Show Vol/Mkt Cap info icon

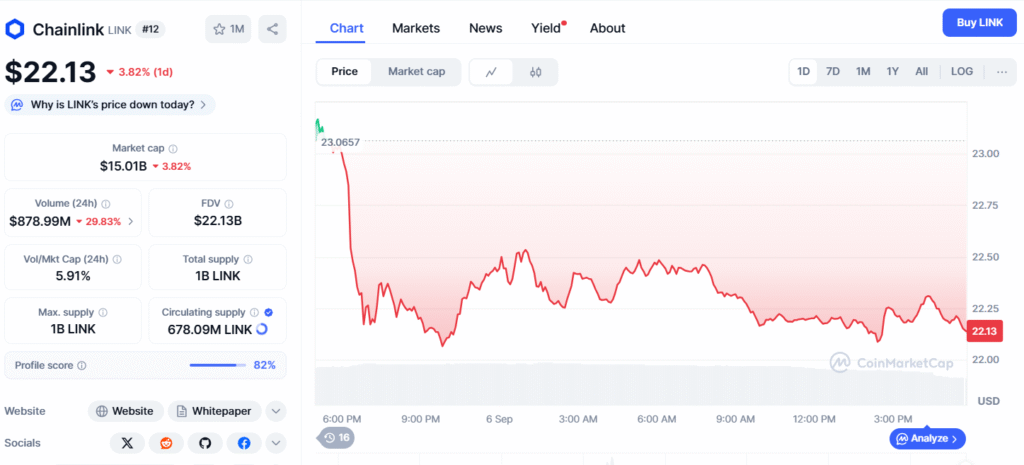pyautogui.click(x=118, y=259)
